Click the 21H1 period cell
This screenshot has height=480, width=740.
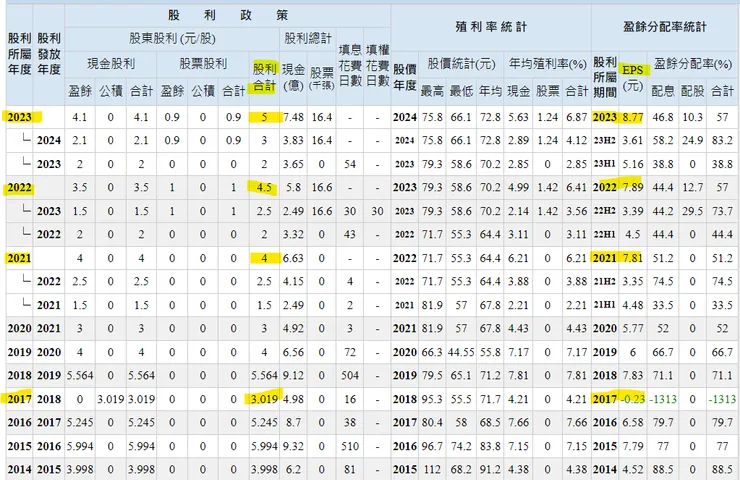(x=605, y=305)
